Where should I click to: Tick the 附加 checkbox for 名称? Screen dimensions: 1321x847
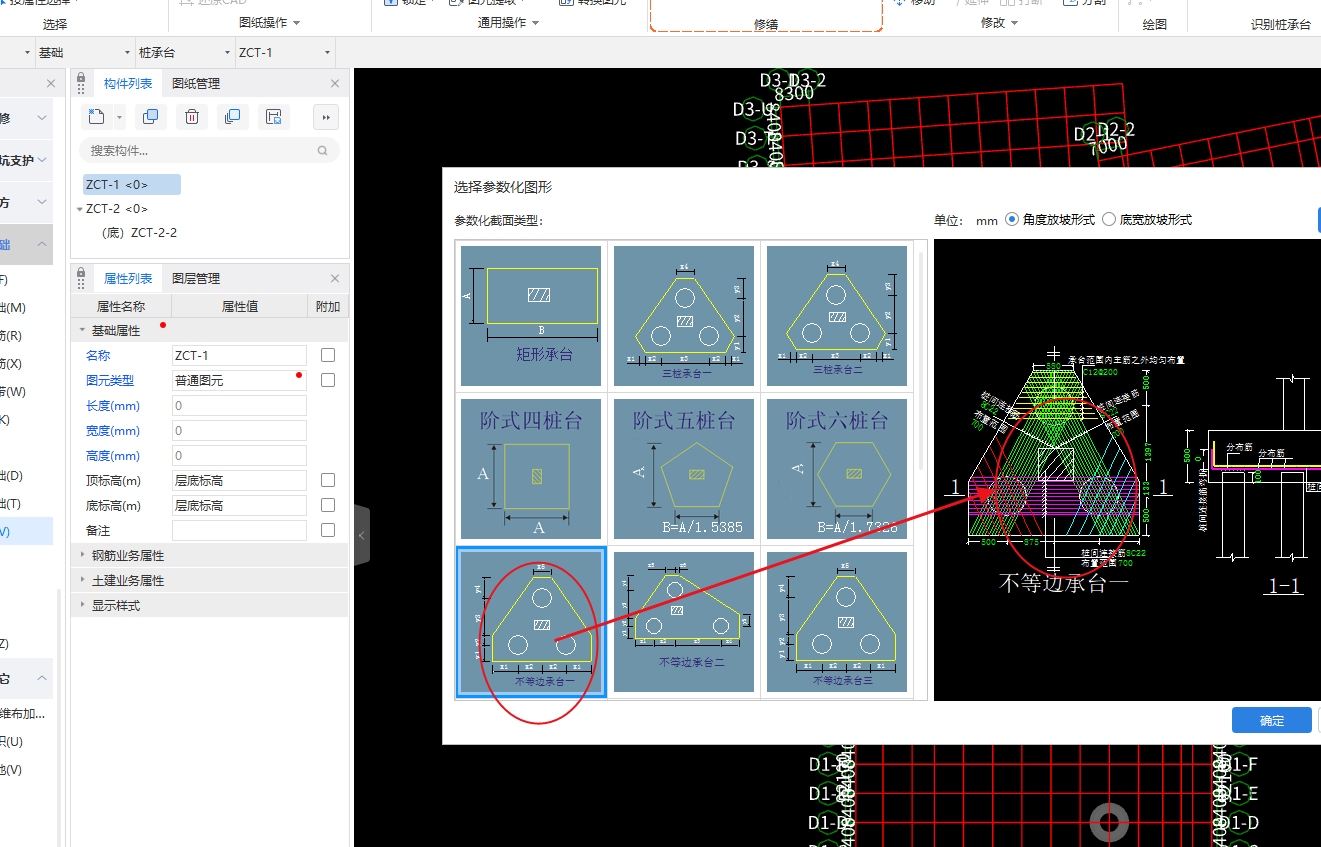(x=328, y=356)
